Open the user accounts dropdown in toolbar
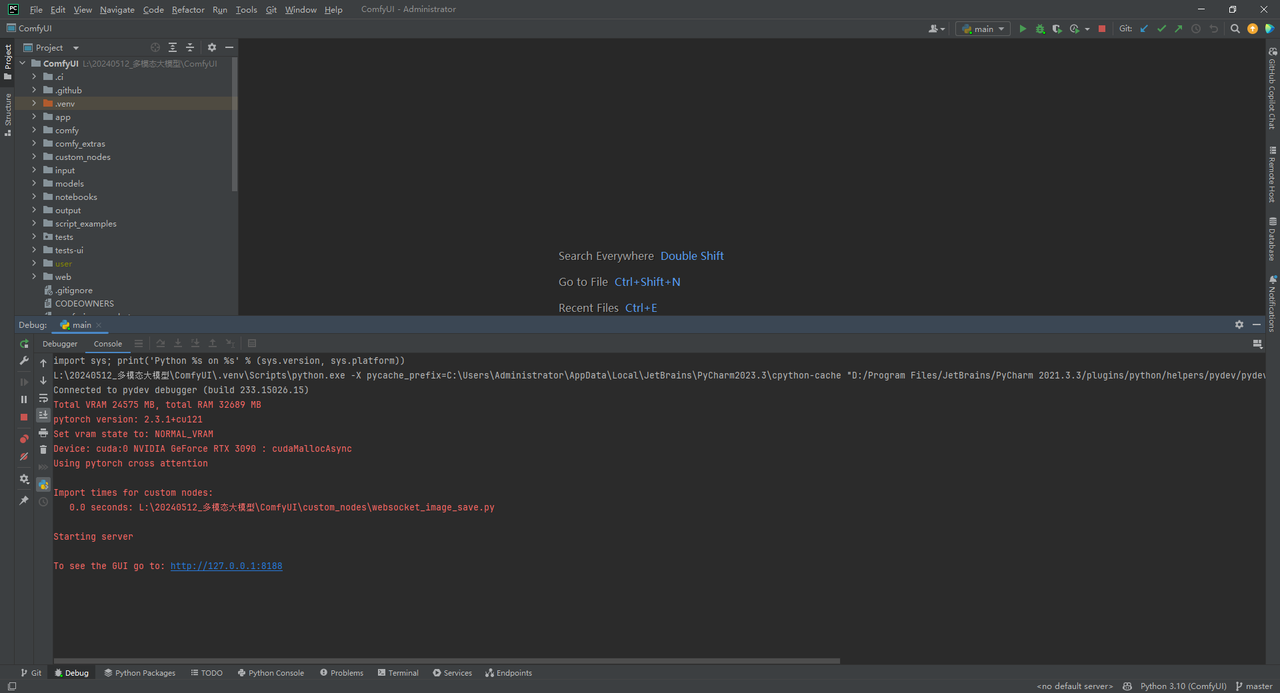 point(937,29)
